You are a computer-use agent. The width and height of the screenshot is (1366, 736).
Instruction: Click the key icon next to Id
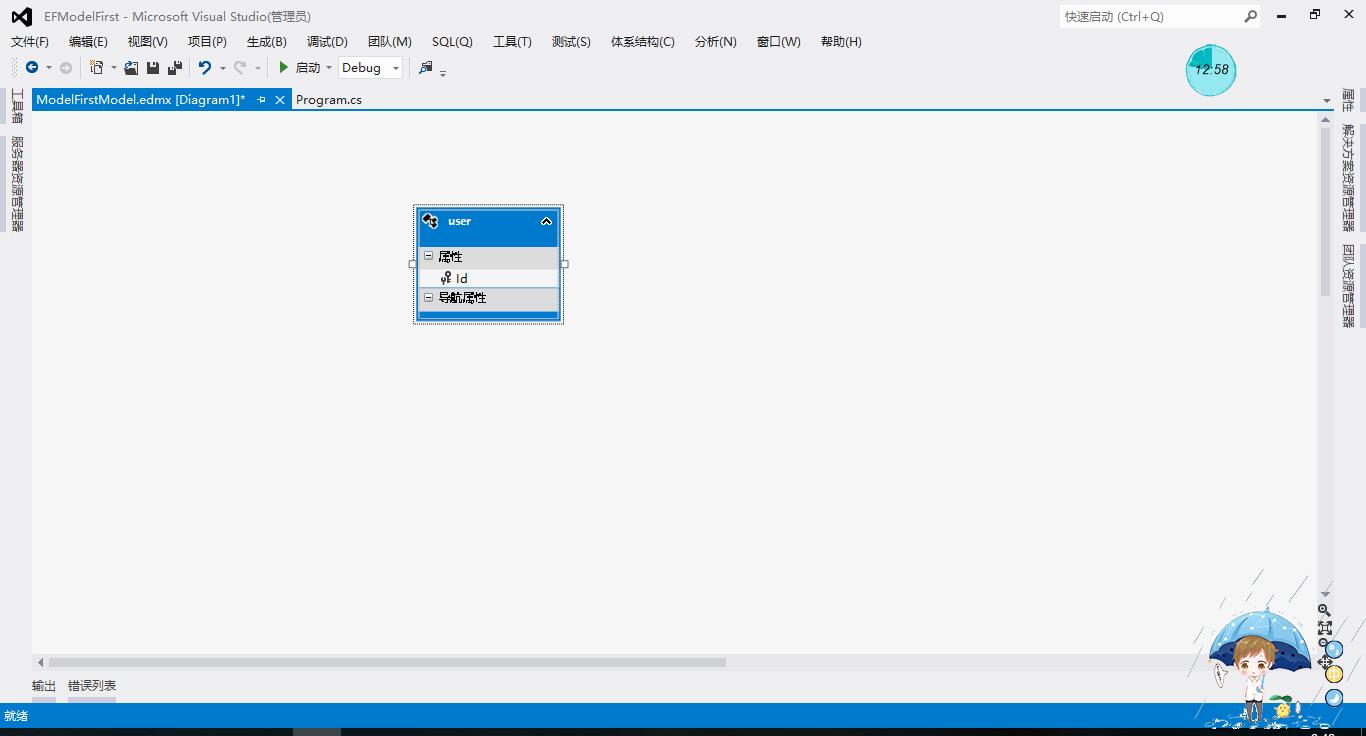pyautogui.click(x=446, y=278)
